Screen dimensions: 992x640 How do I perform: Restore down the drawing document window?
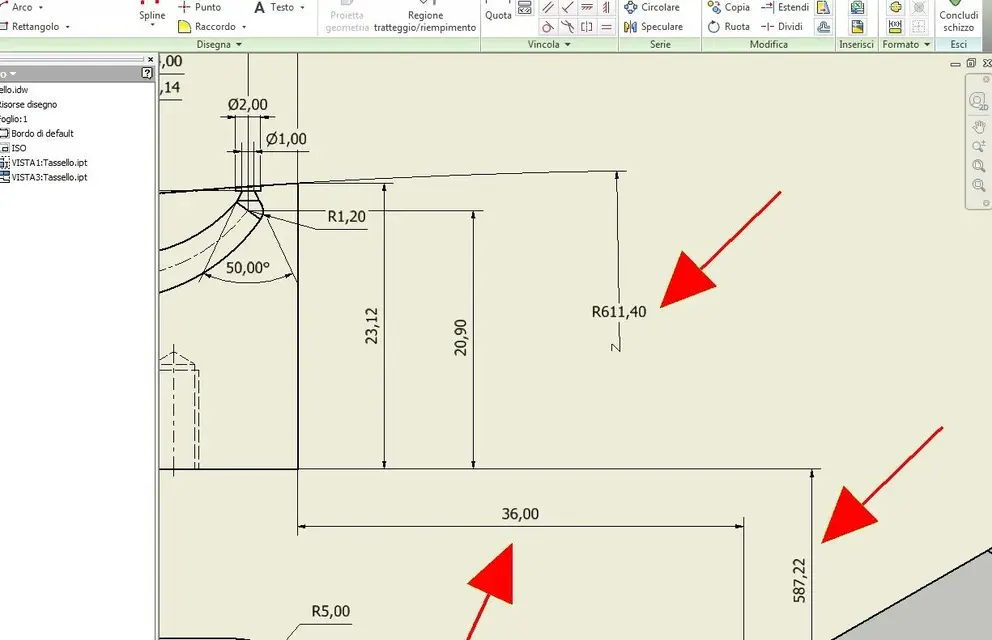[x=971, y=63]
